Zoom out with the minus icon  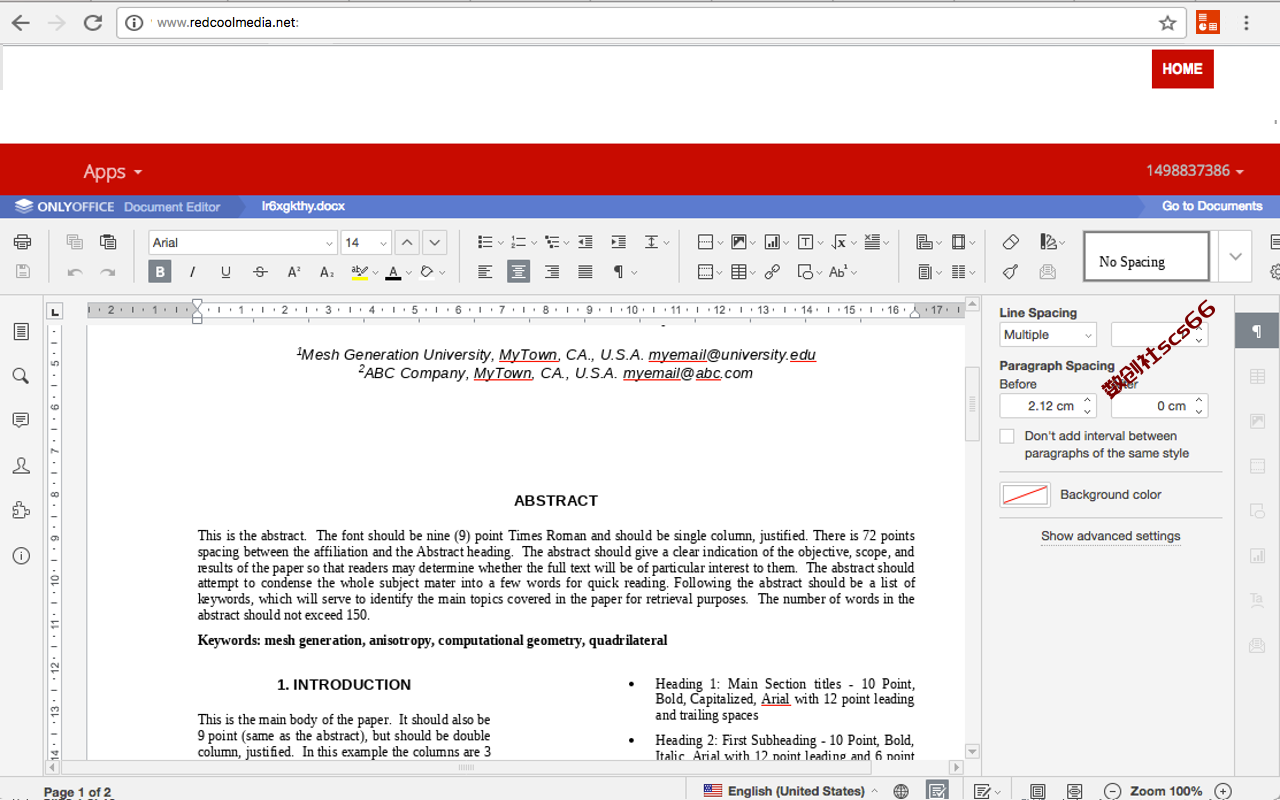pyautogui.click(x=1112, y=791)
